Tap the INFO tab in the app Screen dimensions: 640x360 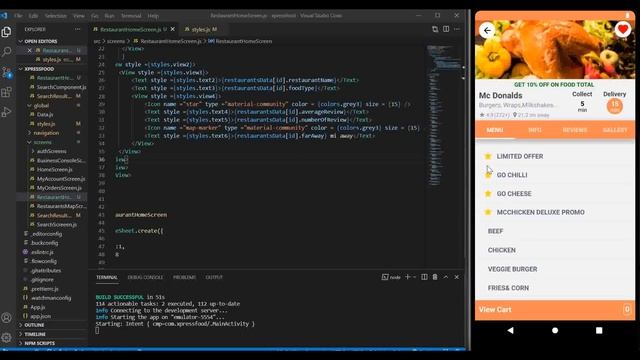point(535,130)
